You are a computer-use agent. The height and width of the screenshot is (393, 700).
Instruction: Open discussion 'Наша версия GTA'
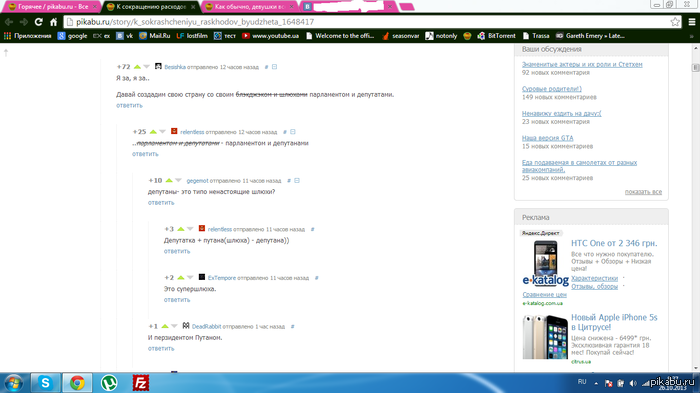(x=548, y=138)
